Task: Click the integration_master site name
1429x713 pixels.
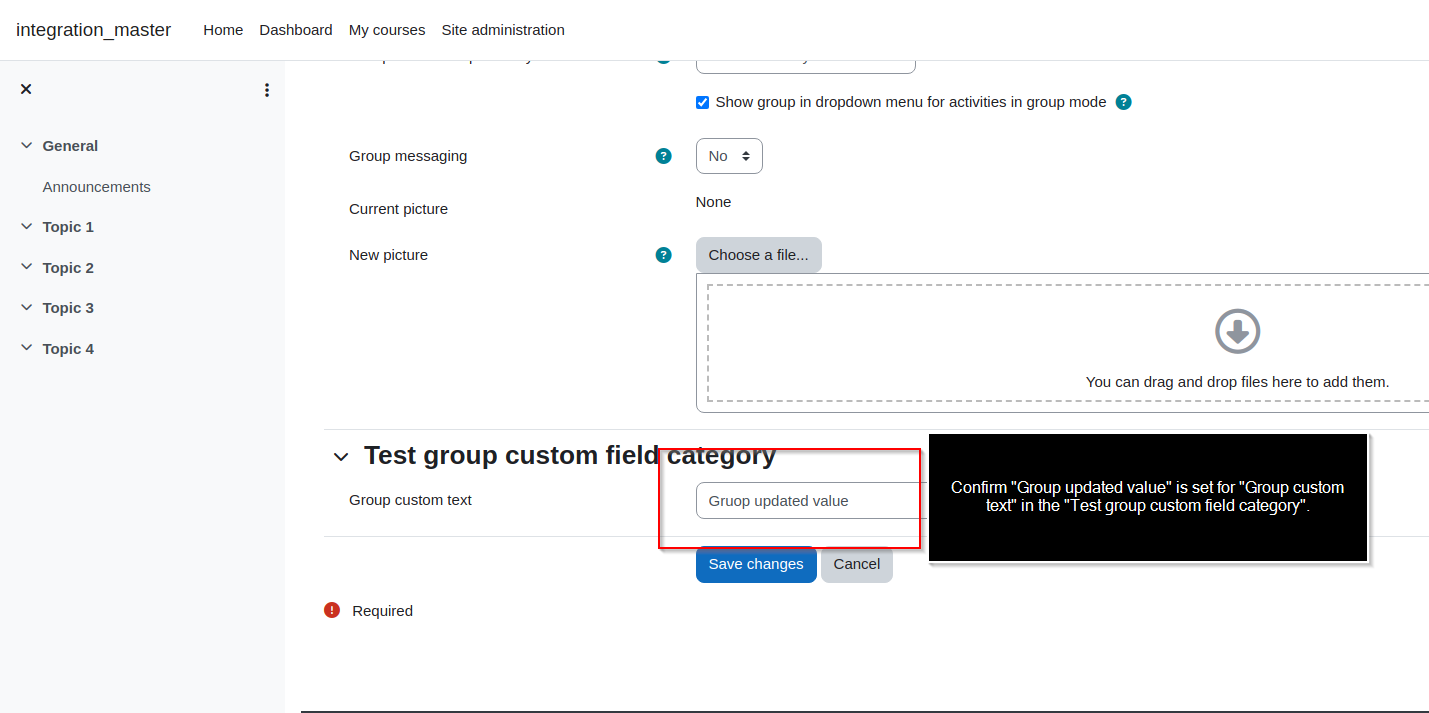Action: 94,30
